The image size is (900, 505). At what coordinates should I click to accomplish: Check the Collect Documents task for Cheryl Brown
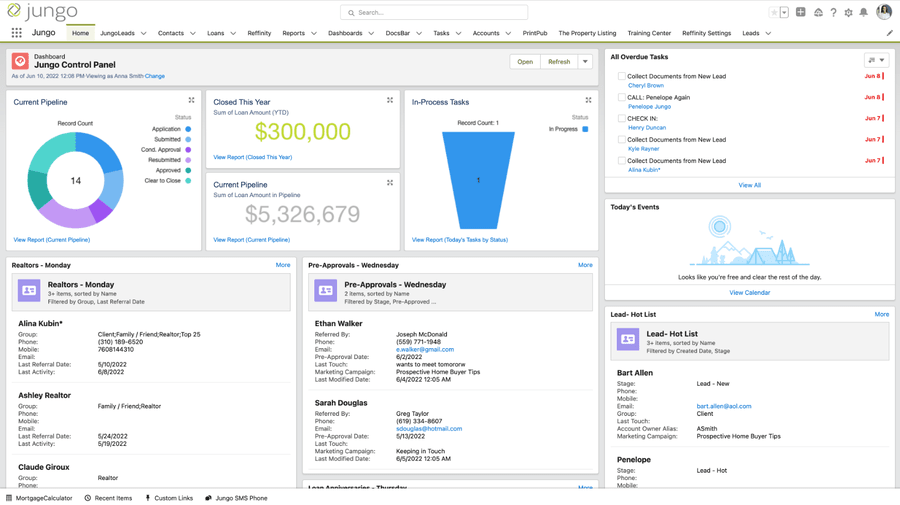click(622, 76)
